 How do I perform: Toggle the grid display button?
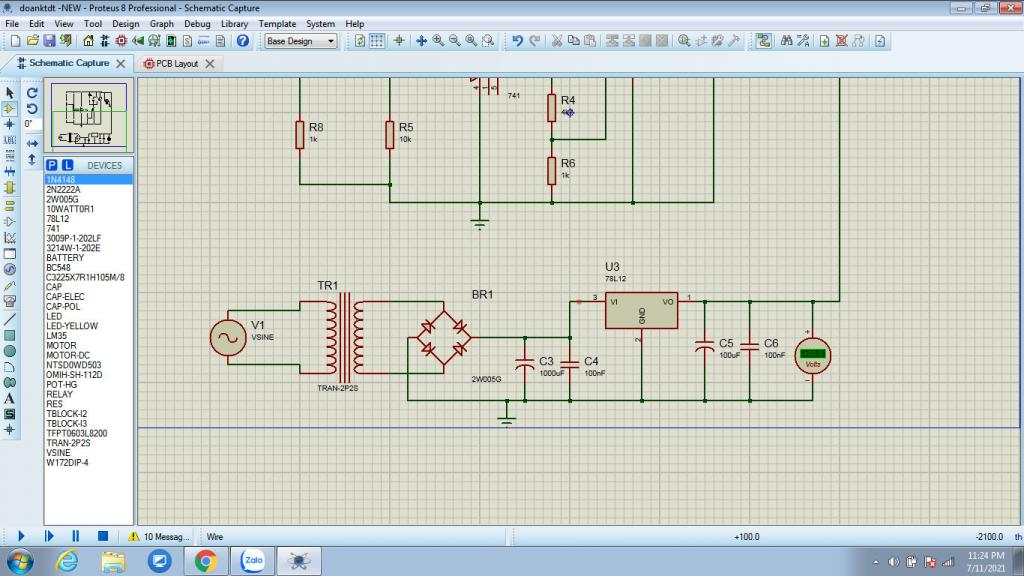point(377,41)
